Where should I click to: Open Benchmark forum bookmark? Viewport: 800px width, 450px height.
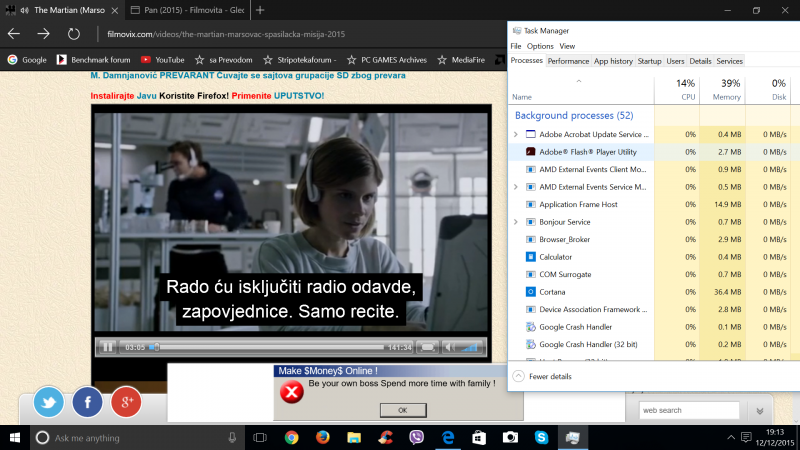tap(93, 60)
